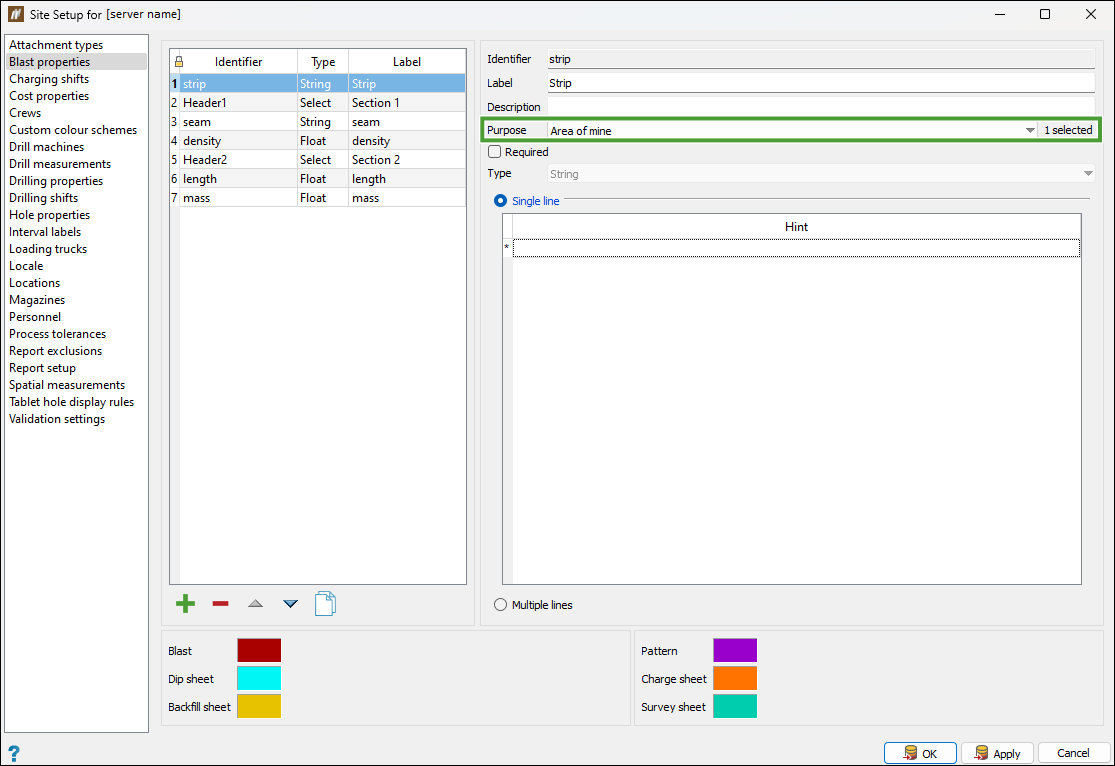Click the Cancel button
Image resolution: width=1115 pixels, height=766 pixels.
(1074, 753)
